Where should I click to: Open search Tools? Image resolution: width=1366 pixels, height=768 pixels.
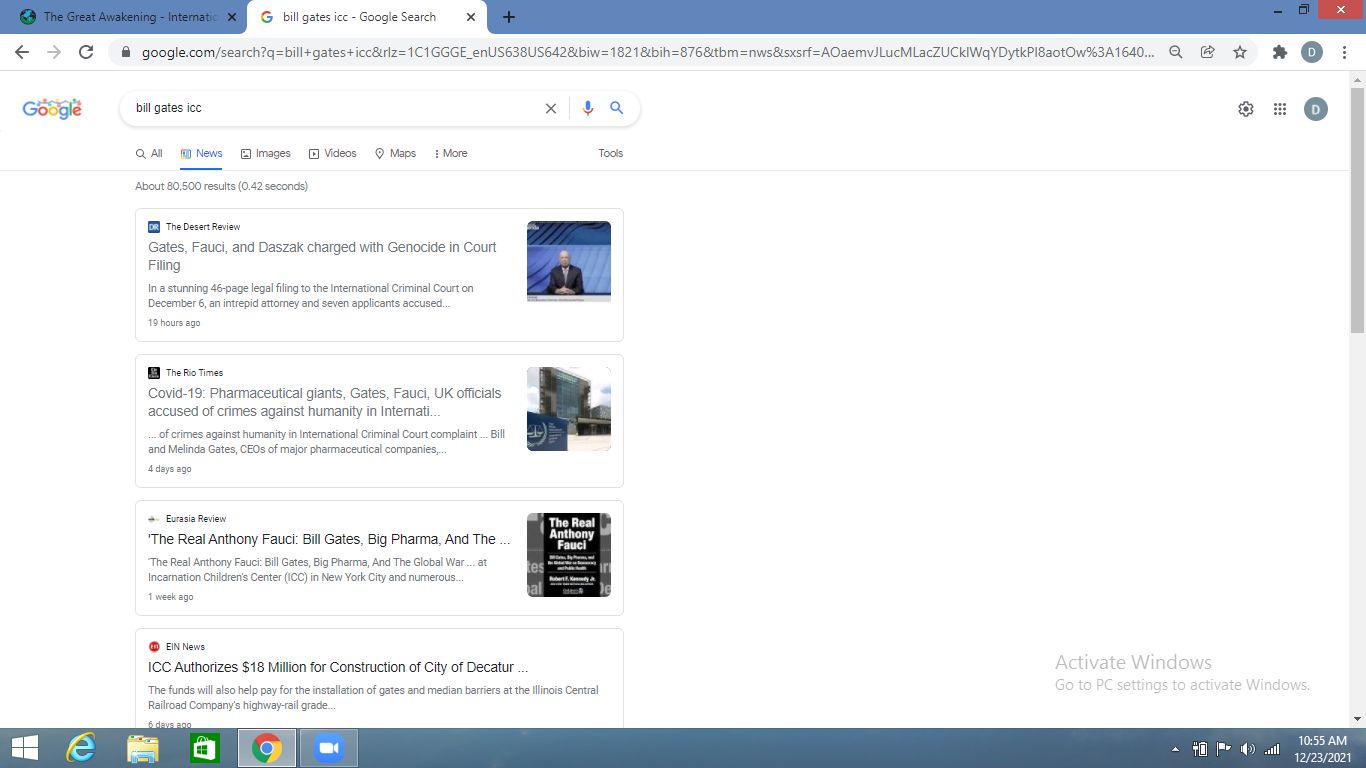611,153
